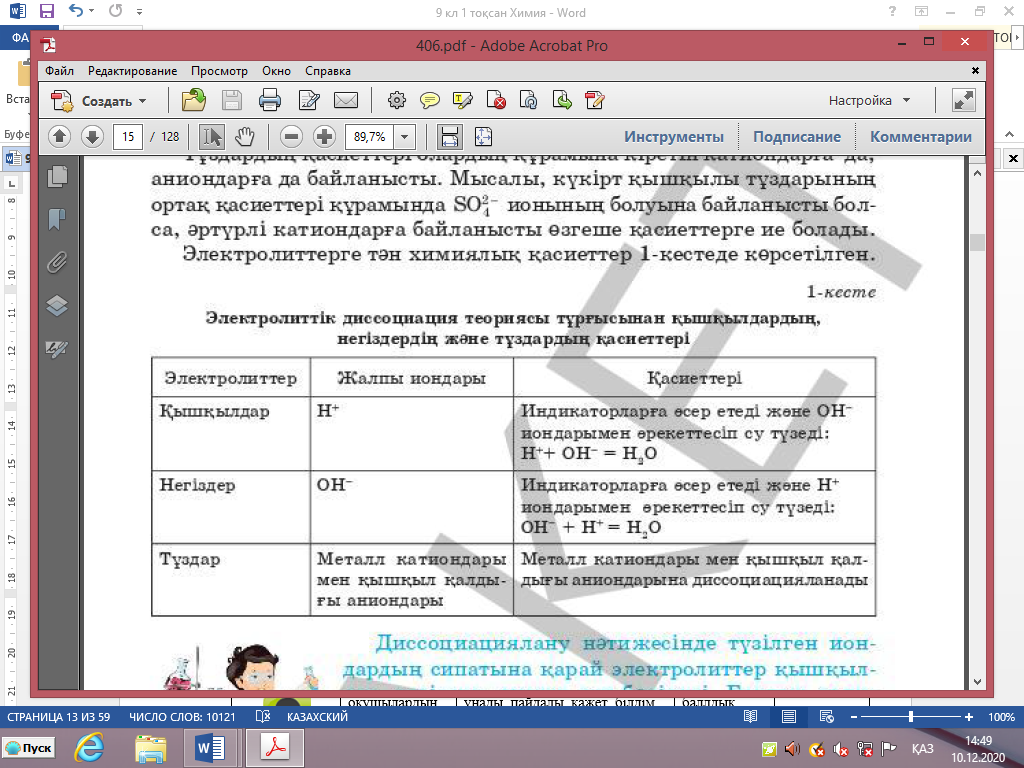Click Word status КАЗАХСКИЙ language

coord(317,716)
